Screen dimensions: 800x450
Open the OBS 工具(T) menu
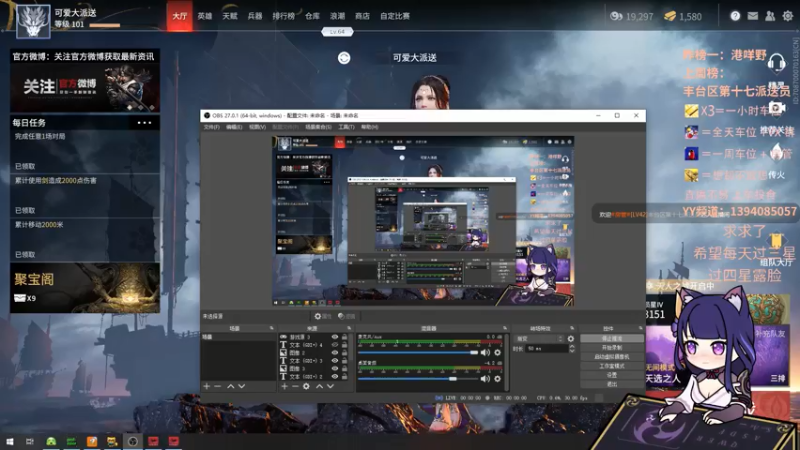pyautogui.click(x=346, y=127)
